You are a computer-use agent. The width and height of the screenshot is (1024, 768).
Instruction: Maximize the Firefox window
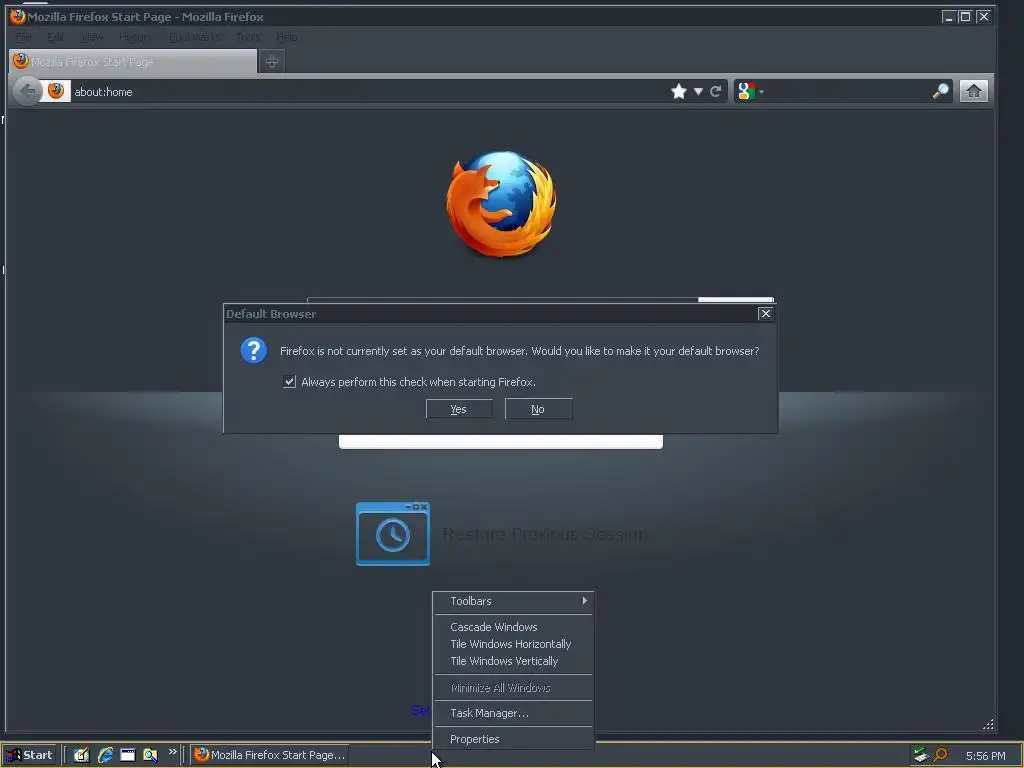[x=965, y=16]
